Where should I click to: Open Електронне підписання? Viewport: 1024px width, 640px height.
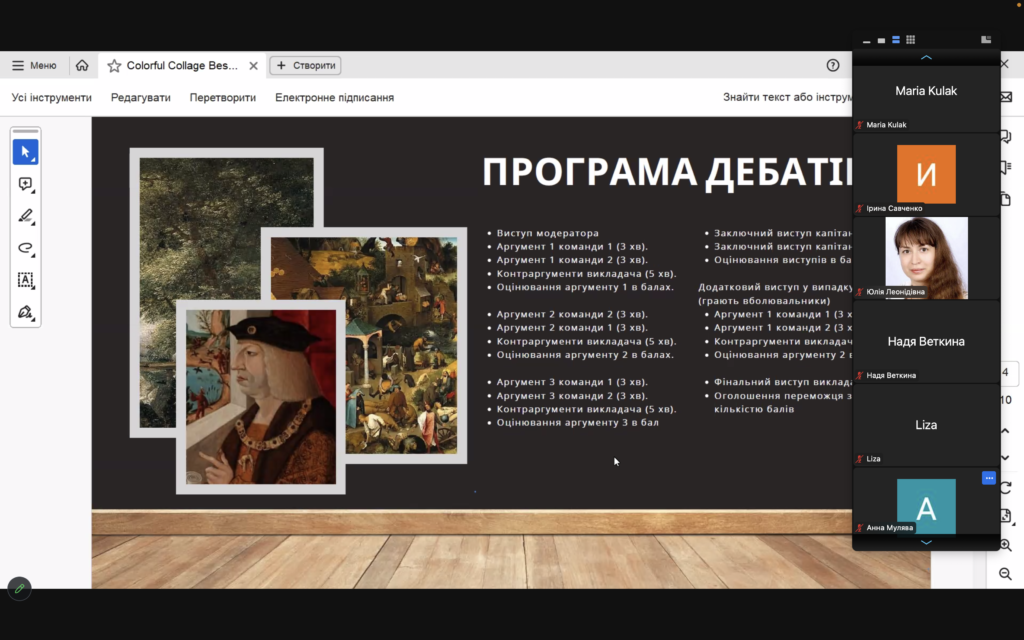(x=334, y=97)
